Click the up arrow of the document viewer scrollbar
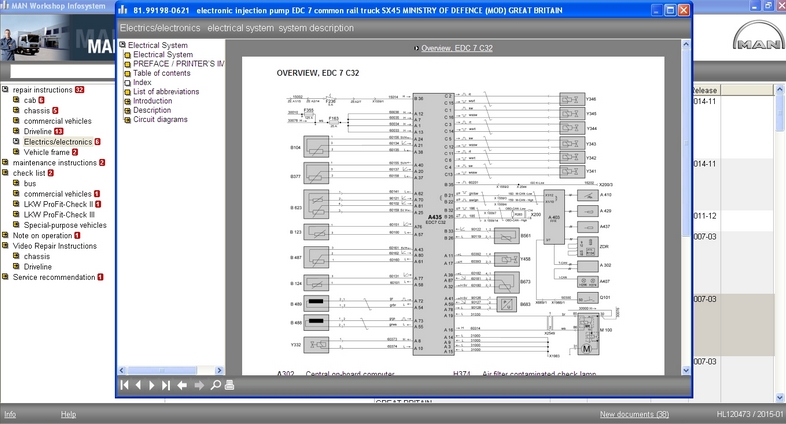 (686, 45)
